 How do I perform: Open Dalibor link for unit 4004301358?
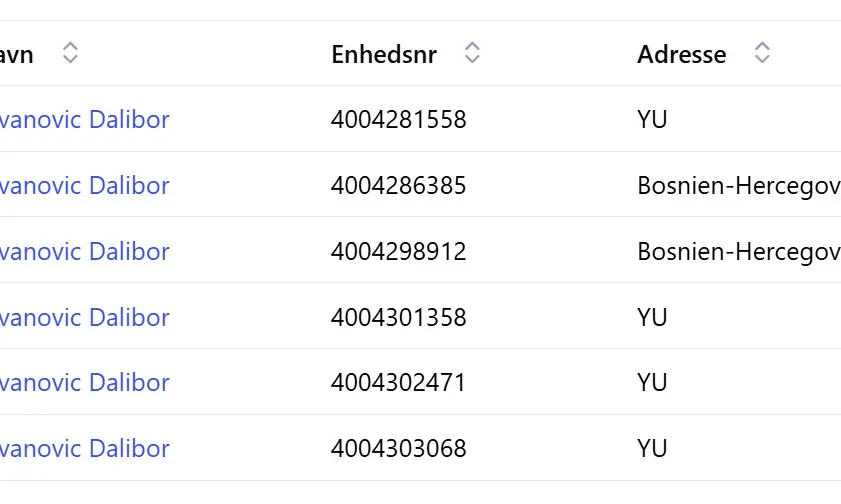click(85, 317)
